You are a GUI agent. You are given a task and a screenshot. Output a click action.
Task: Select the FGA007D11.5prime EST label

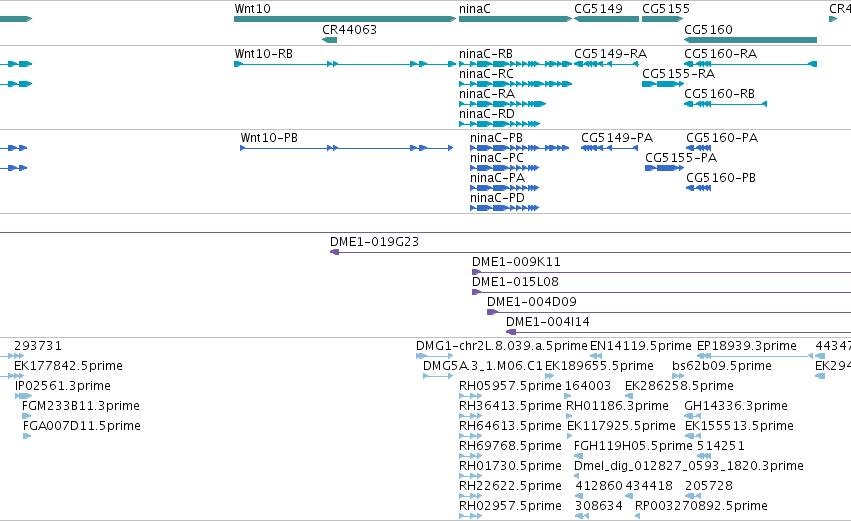click(x=81, y=427)
